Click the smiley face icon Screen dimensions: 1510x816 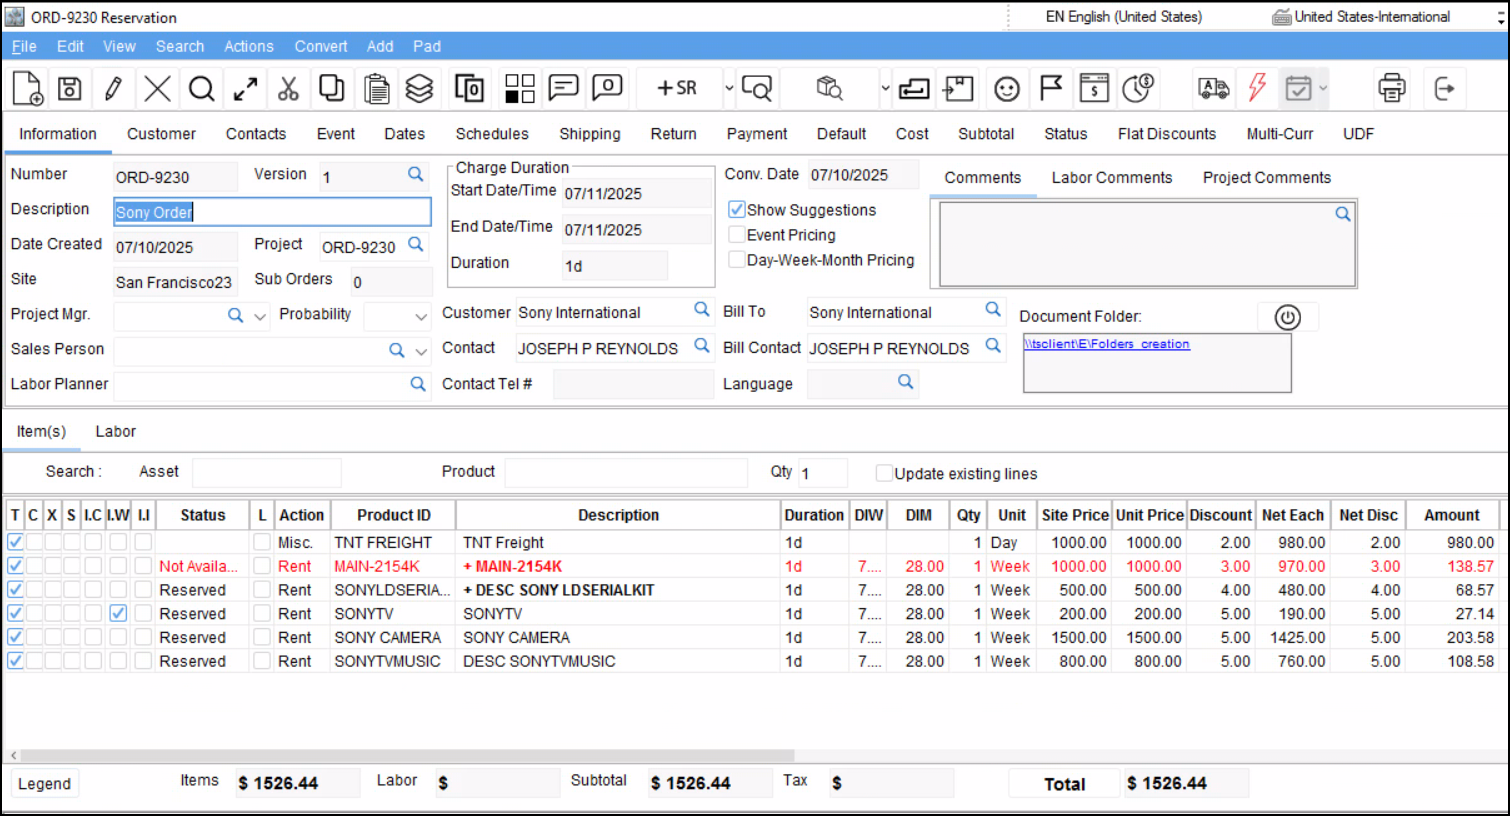[x=1006, y=89]
